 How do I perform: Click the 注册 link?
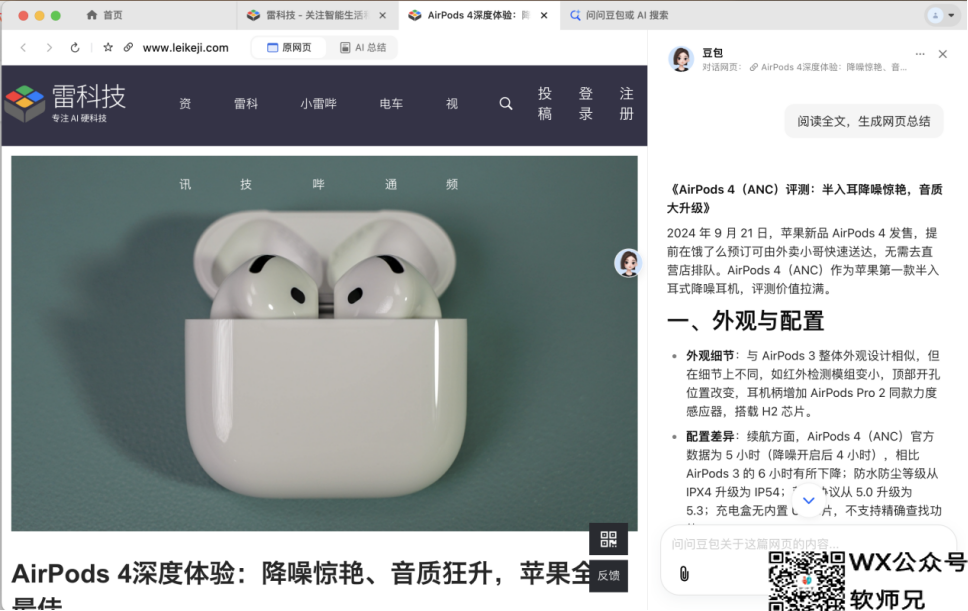coord(627,104)
